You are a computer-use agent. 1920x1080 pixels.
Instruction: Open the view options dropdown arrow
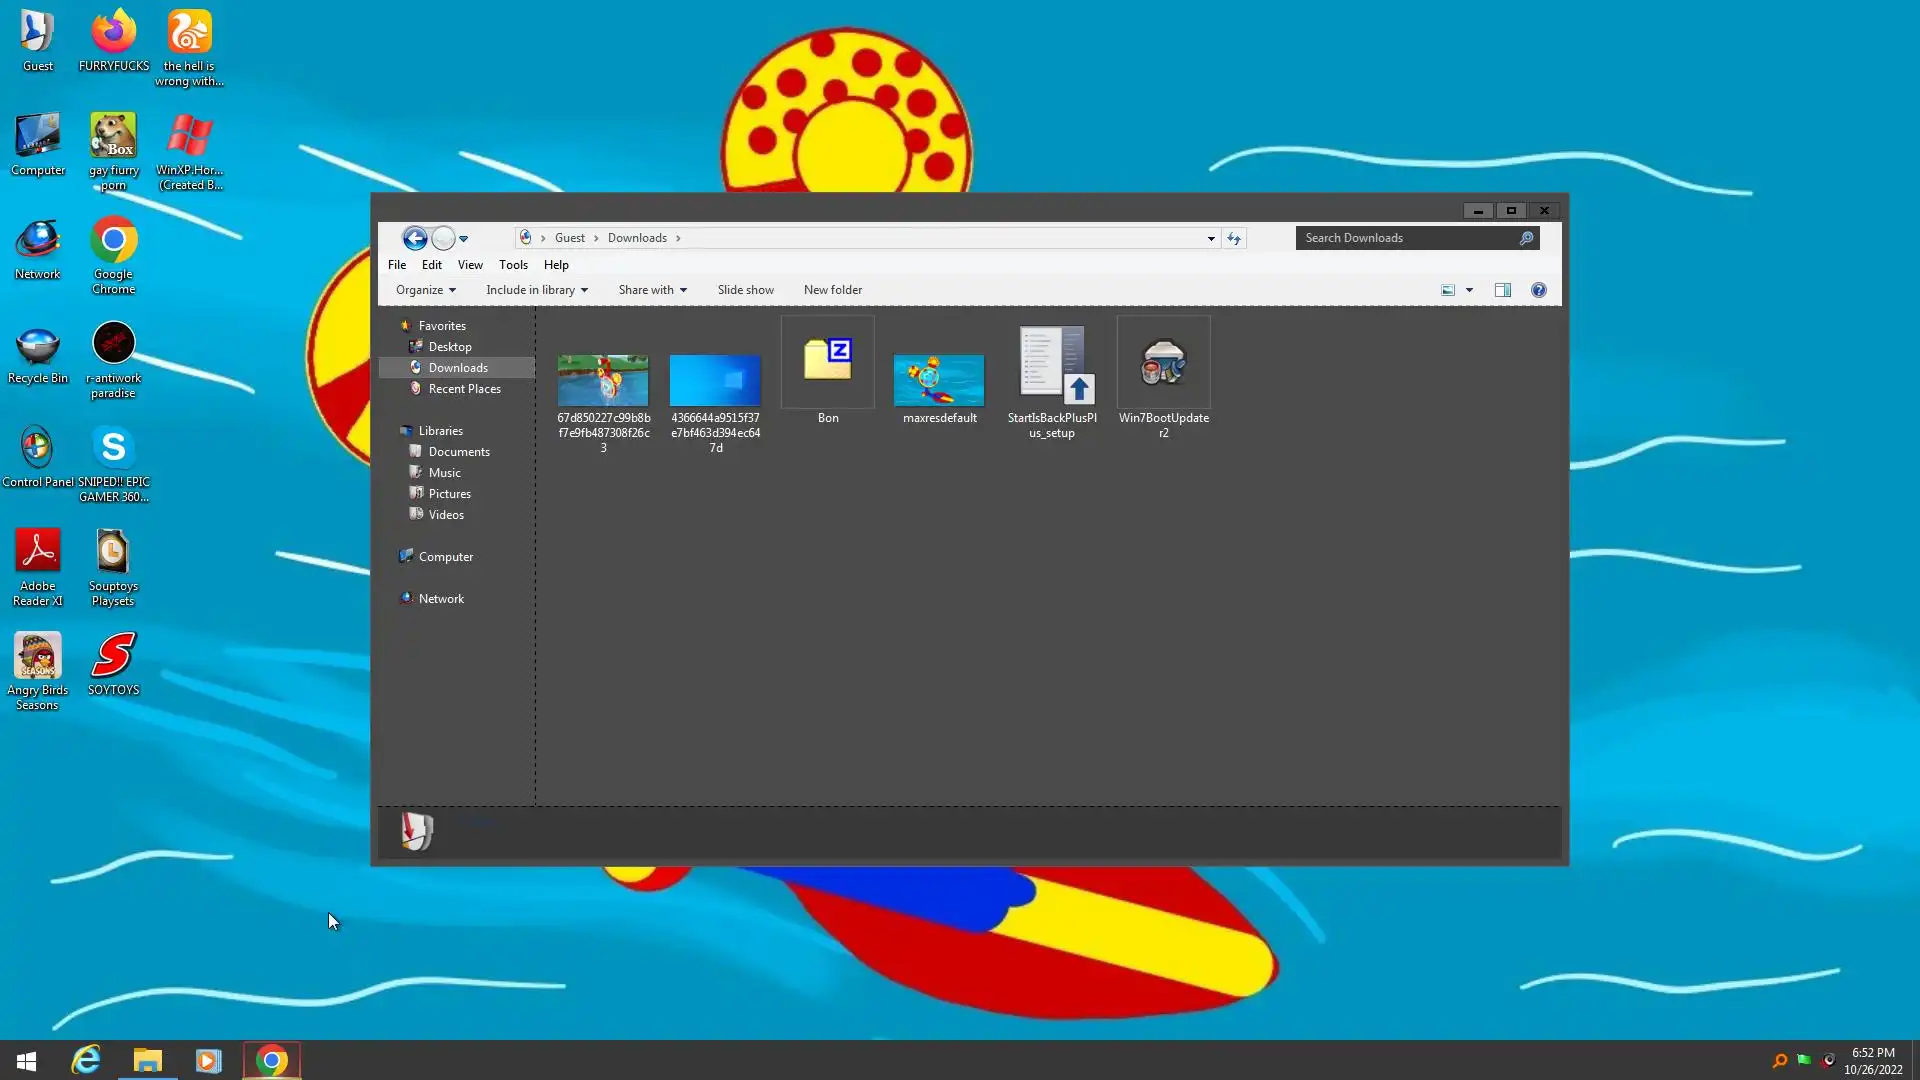tap(1469, 290)
